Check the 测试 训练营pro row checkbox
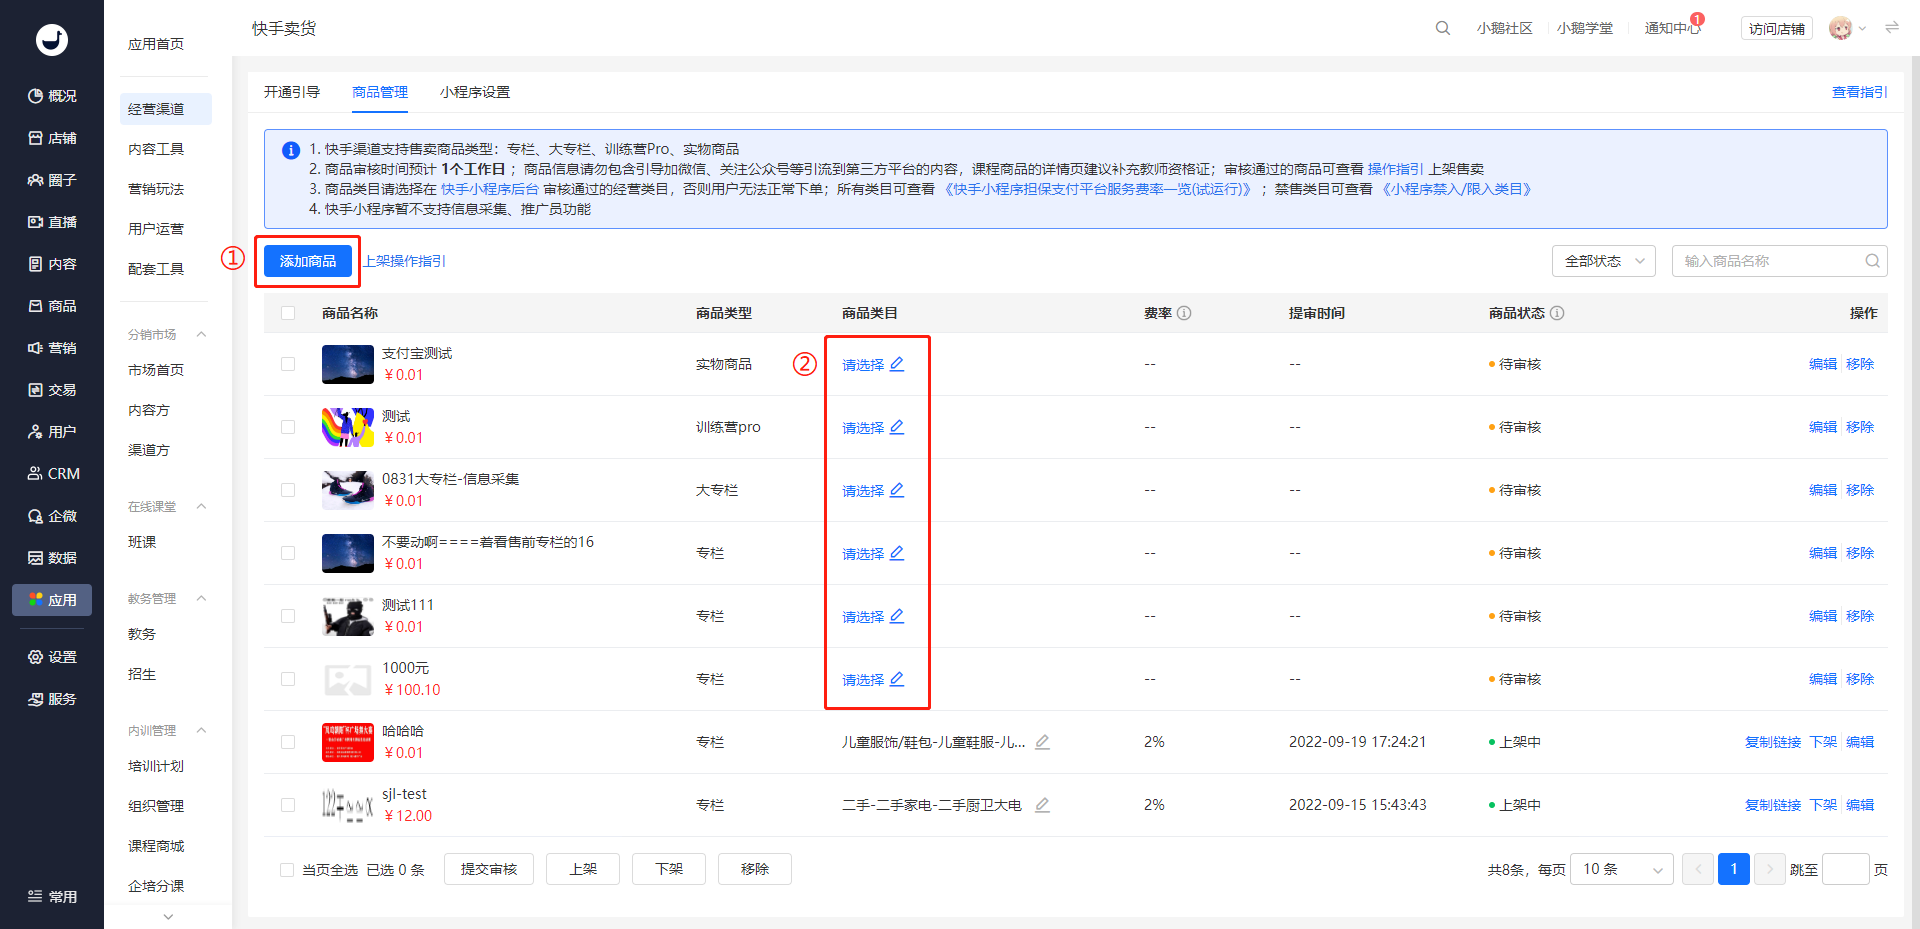Screen dimensions: 1920x929 [288, 427]
